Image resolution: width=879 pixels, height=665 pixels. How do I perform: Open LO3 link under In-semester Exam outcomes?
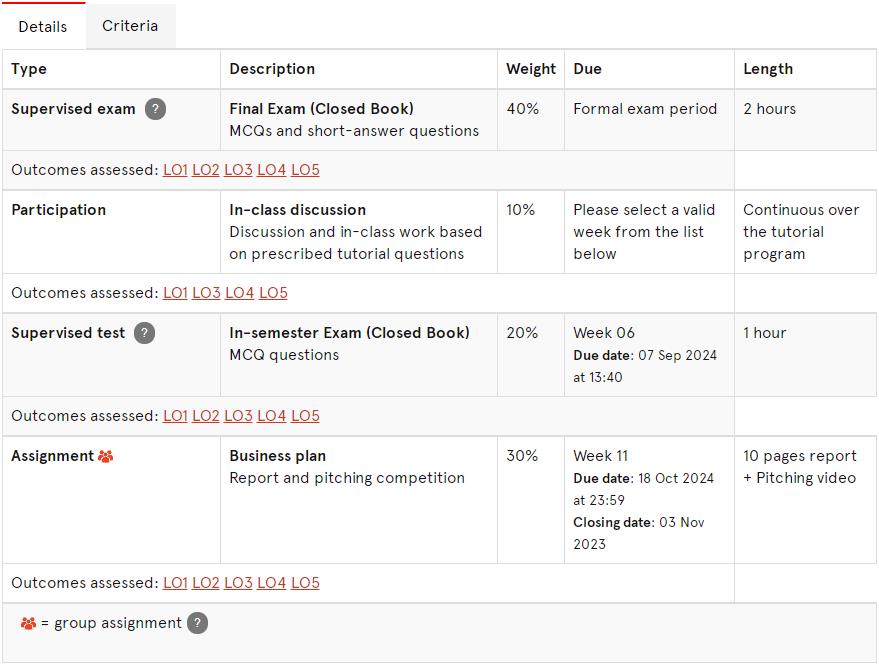(238, 416)
